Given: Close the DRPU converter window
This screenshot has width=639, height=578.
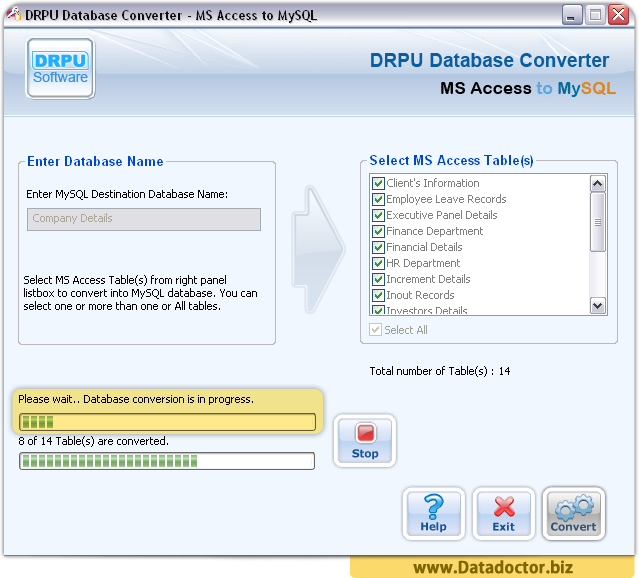Looking at the screenshot, I should tap(618, 15).
